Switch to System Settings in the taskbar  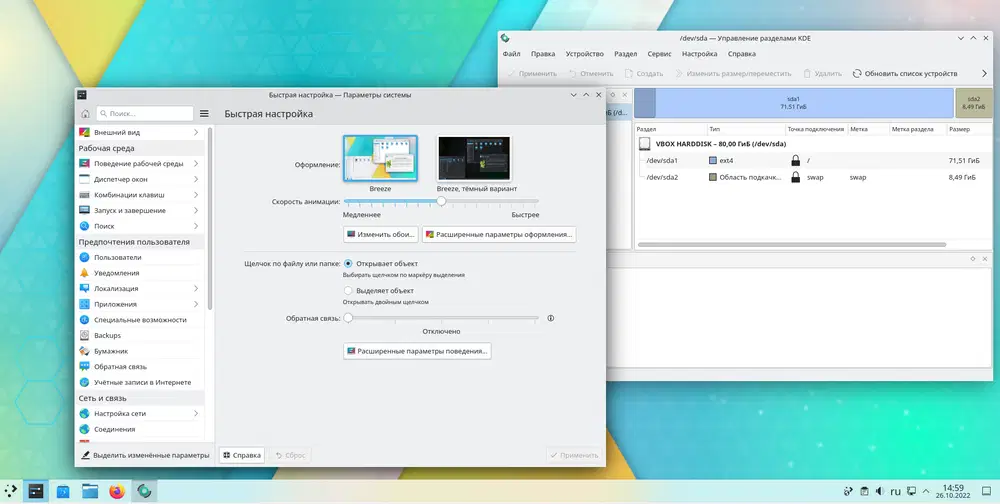click(36, 491)
